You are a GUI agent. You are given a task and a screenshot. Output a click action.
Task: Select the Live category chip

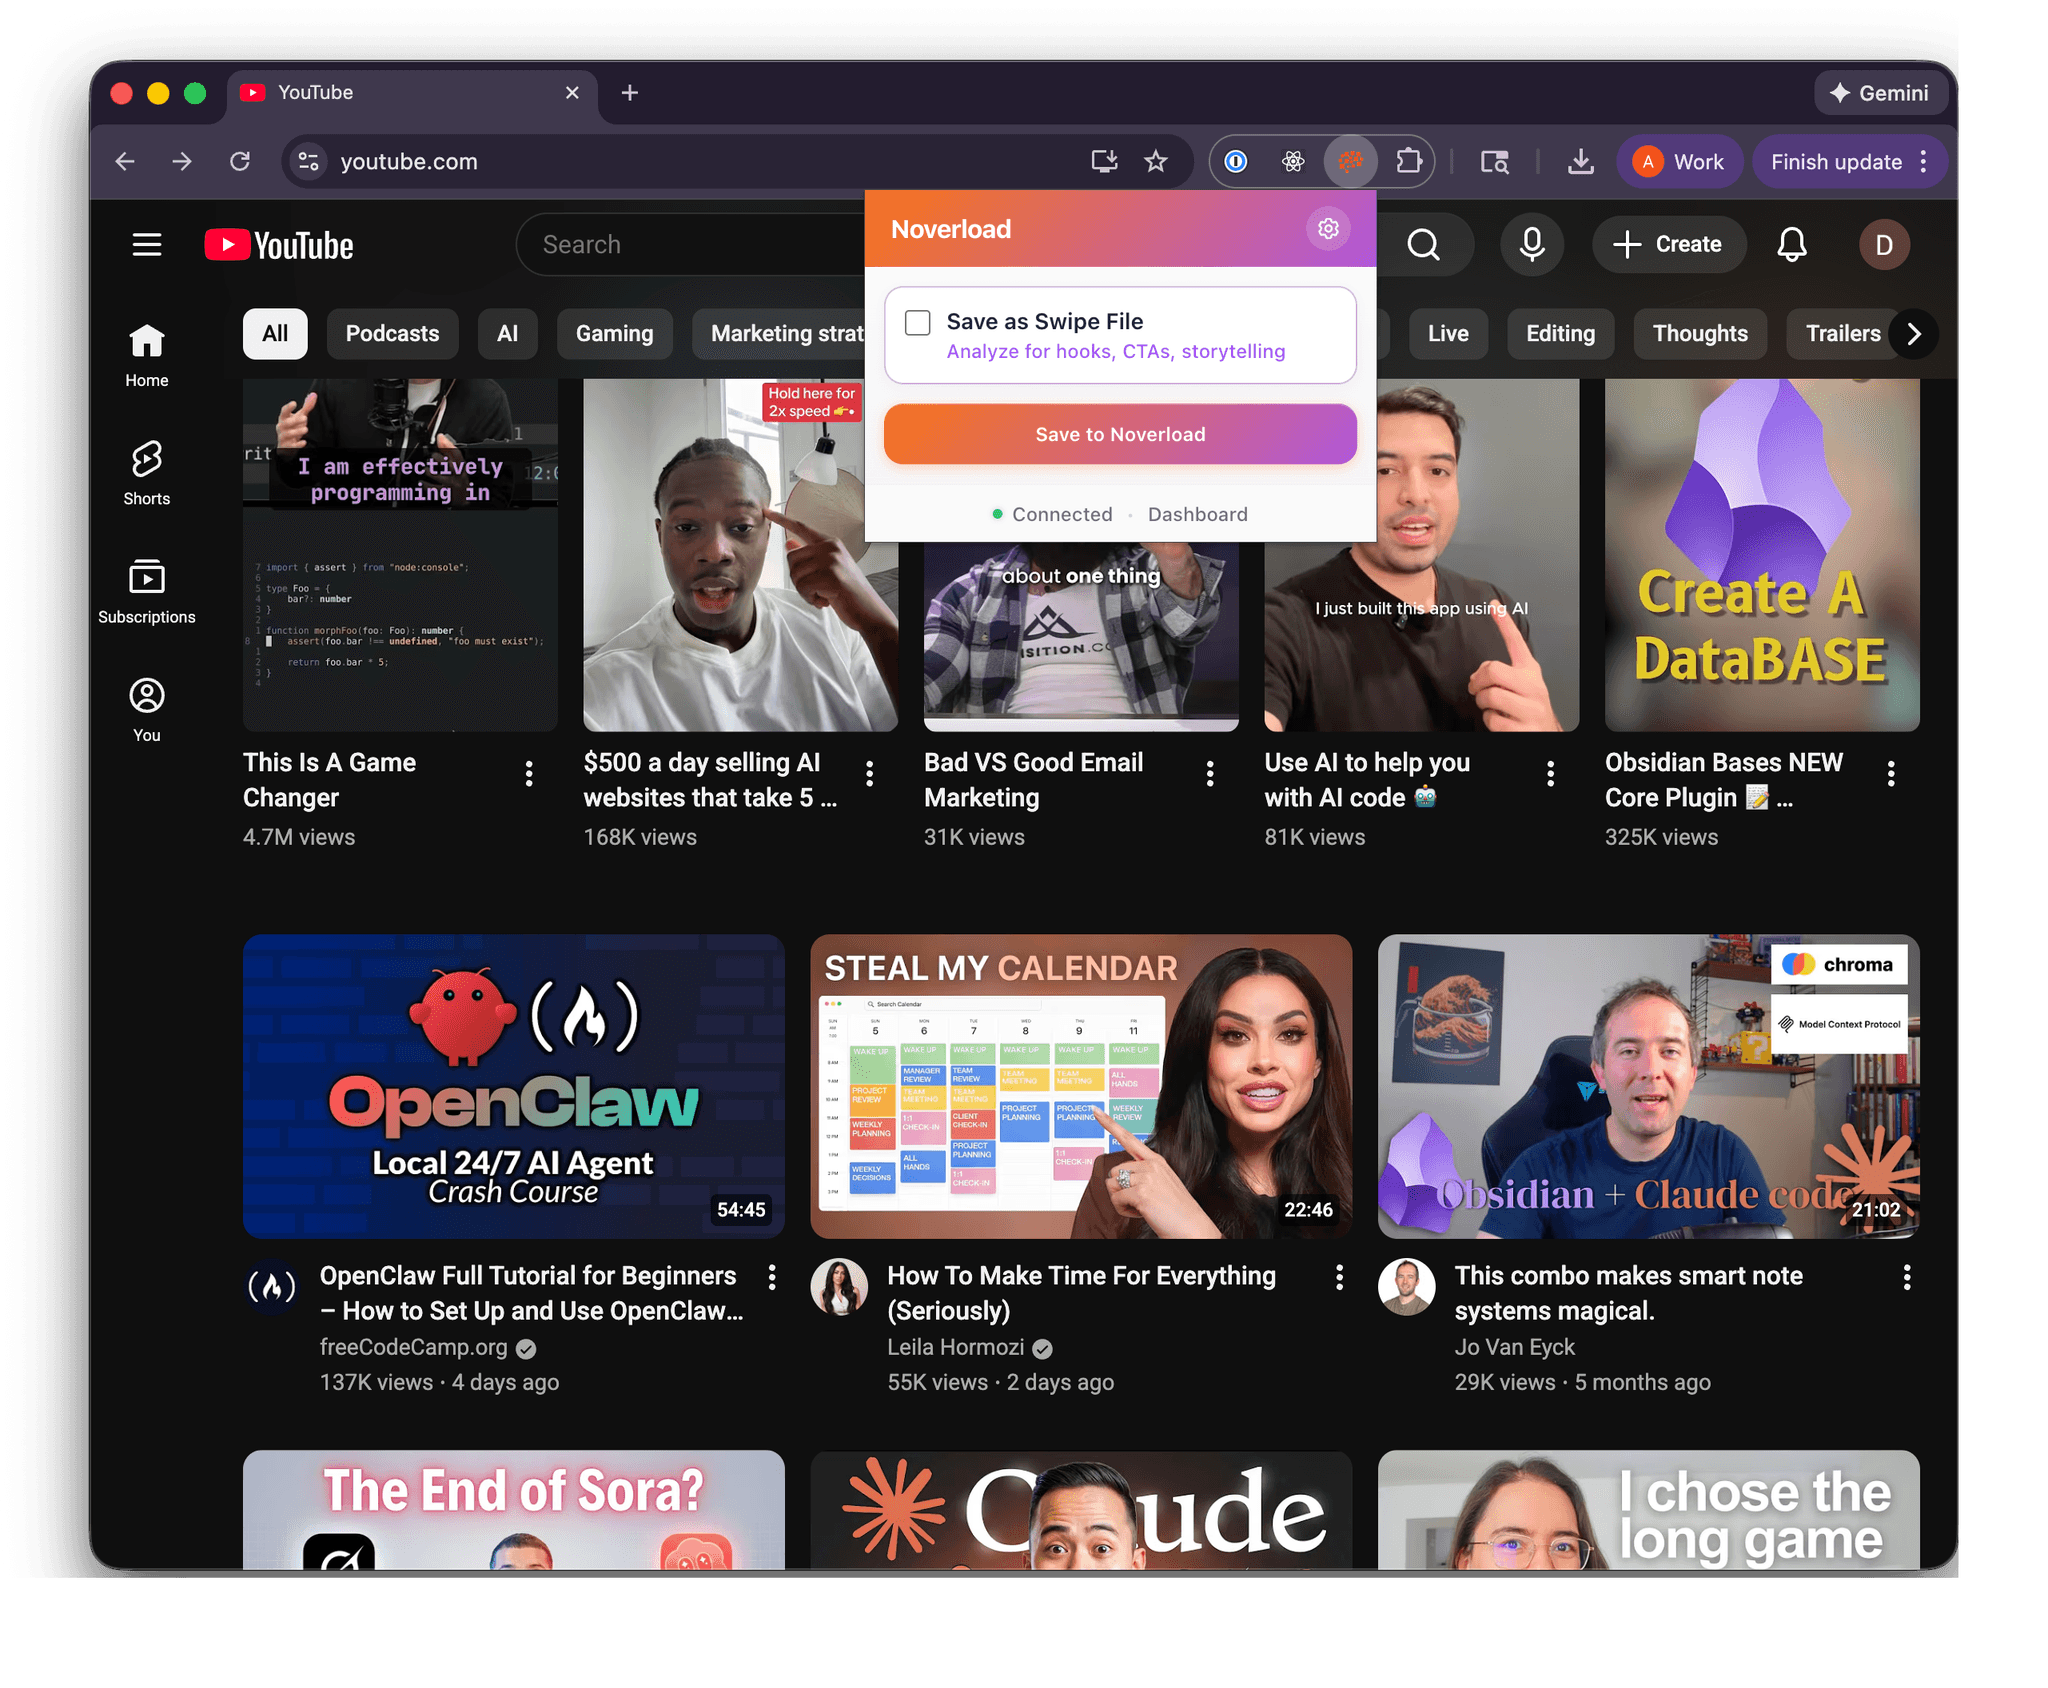1448,334
